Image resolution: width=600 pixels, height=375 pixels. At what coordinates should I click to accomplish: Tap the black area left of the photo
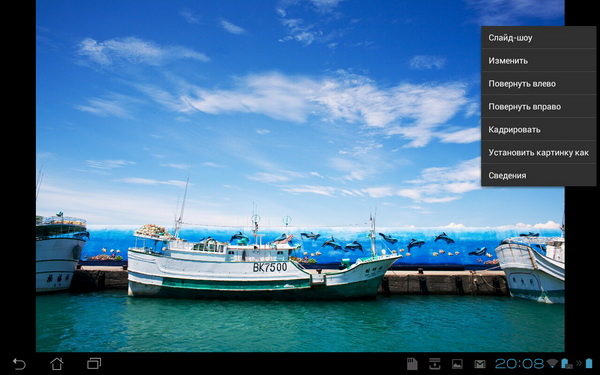[x=18, y=176]
